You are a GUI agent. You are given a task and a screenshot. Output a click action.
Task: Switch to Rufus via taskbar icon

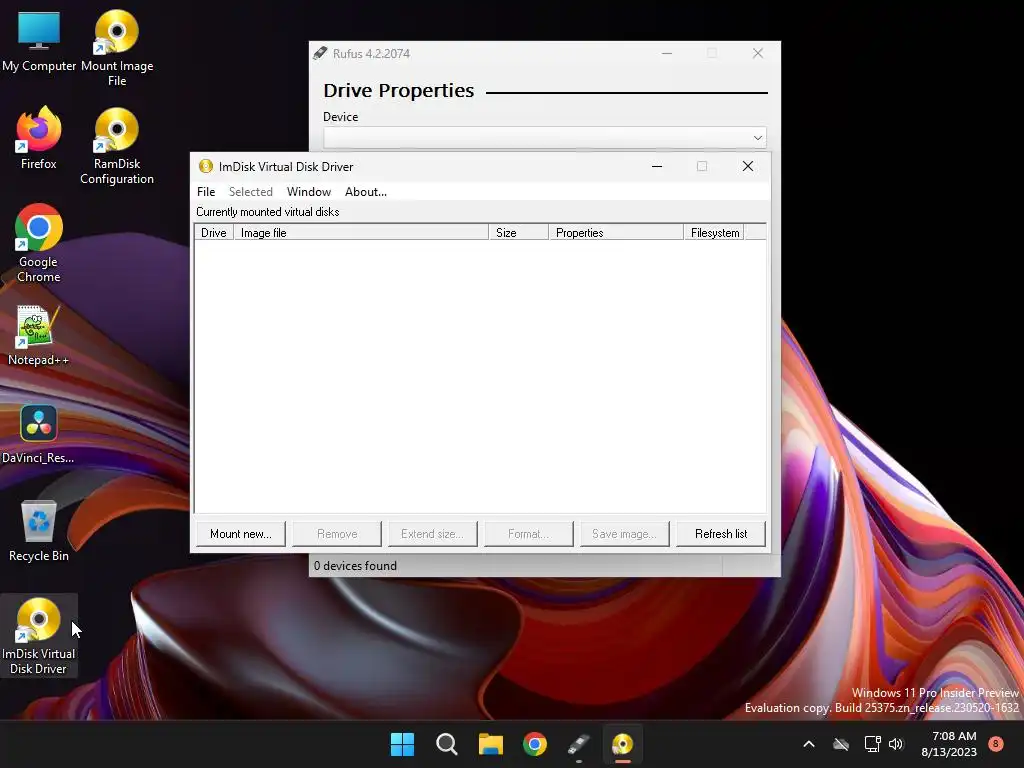click(x=579, y=744)
